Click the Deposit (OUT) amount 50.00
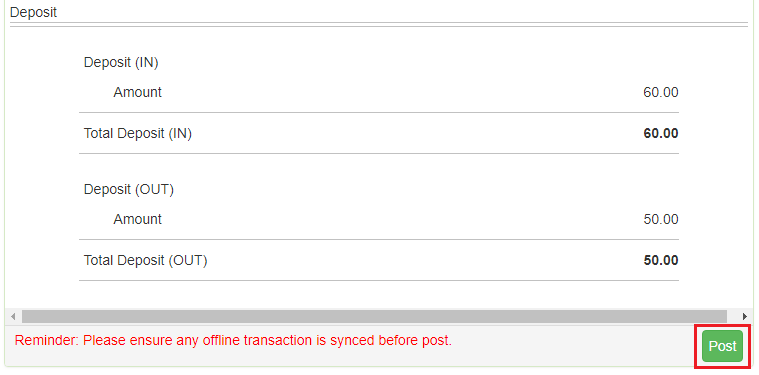 click(661, 219)
